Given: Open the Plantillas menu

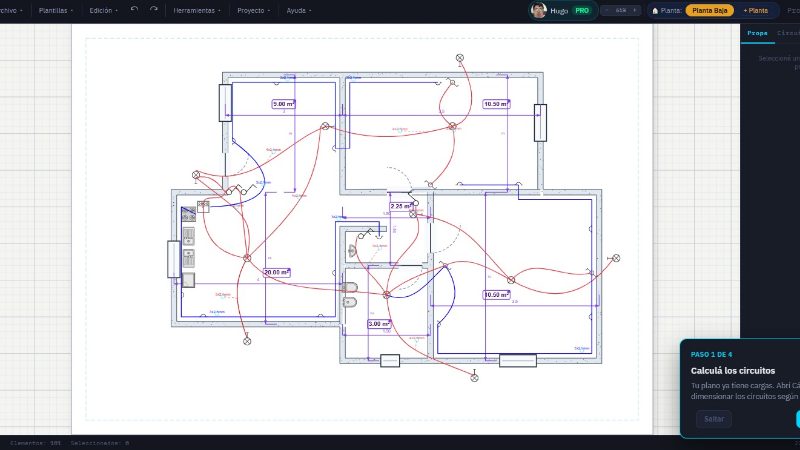Looking at the screenshot, I should [56, 10].
